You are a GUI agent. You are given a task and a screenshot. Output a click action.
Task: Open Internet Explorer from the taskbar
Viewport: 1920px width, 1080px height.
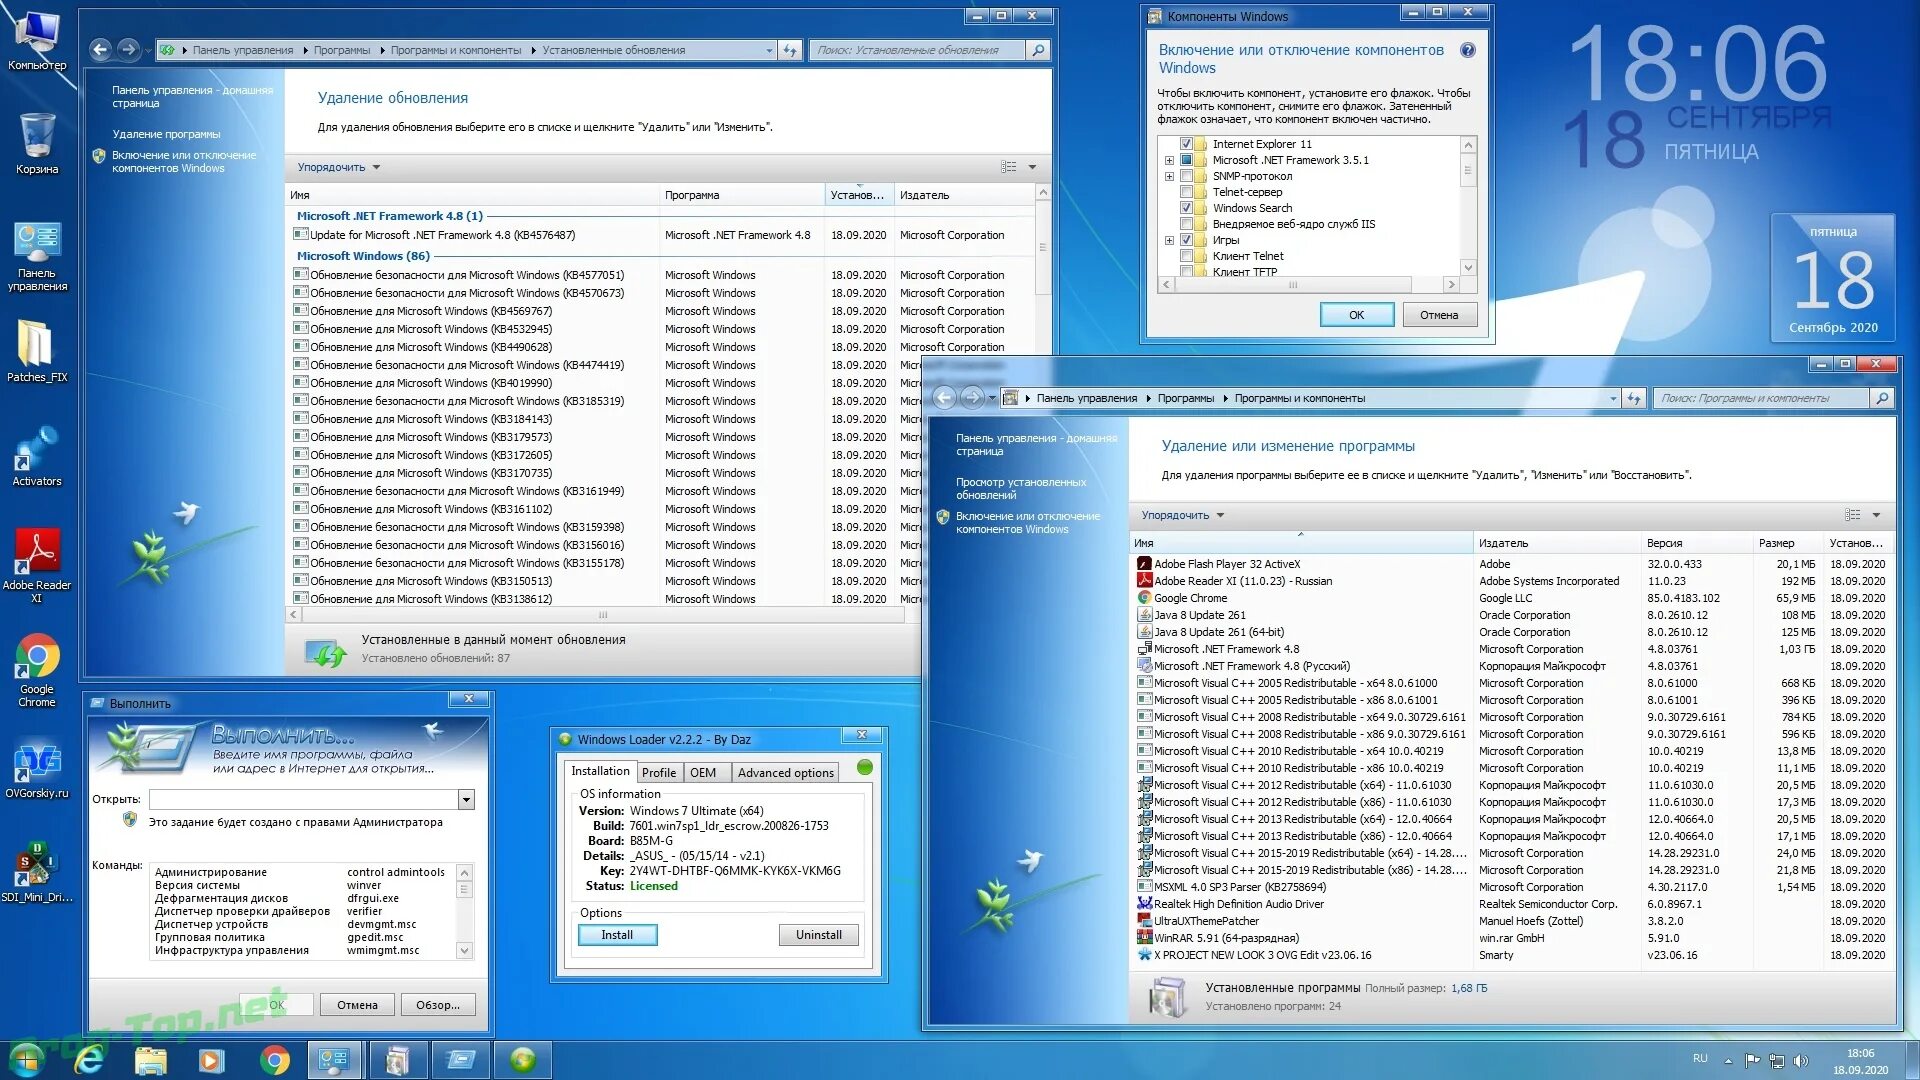click(89, 1060)
